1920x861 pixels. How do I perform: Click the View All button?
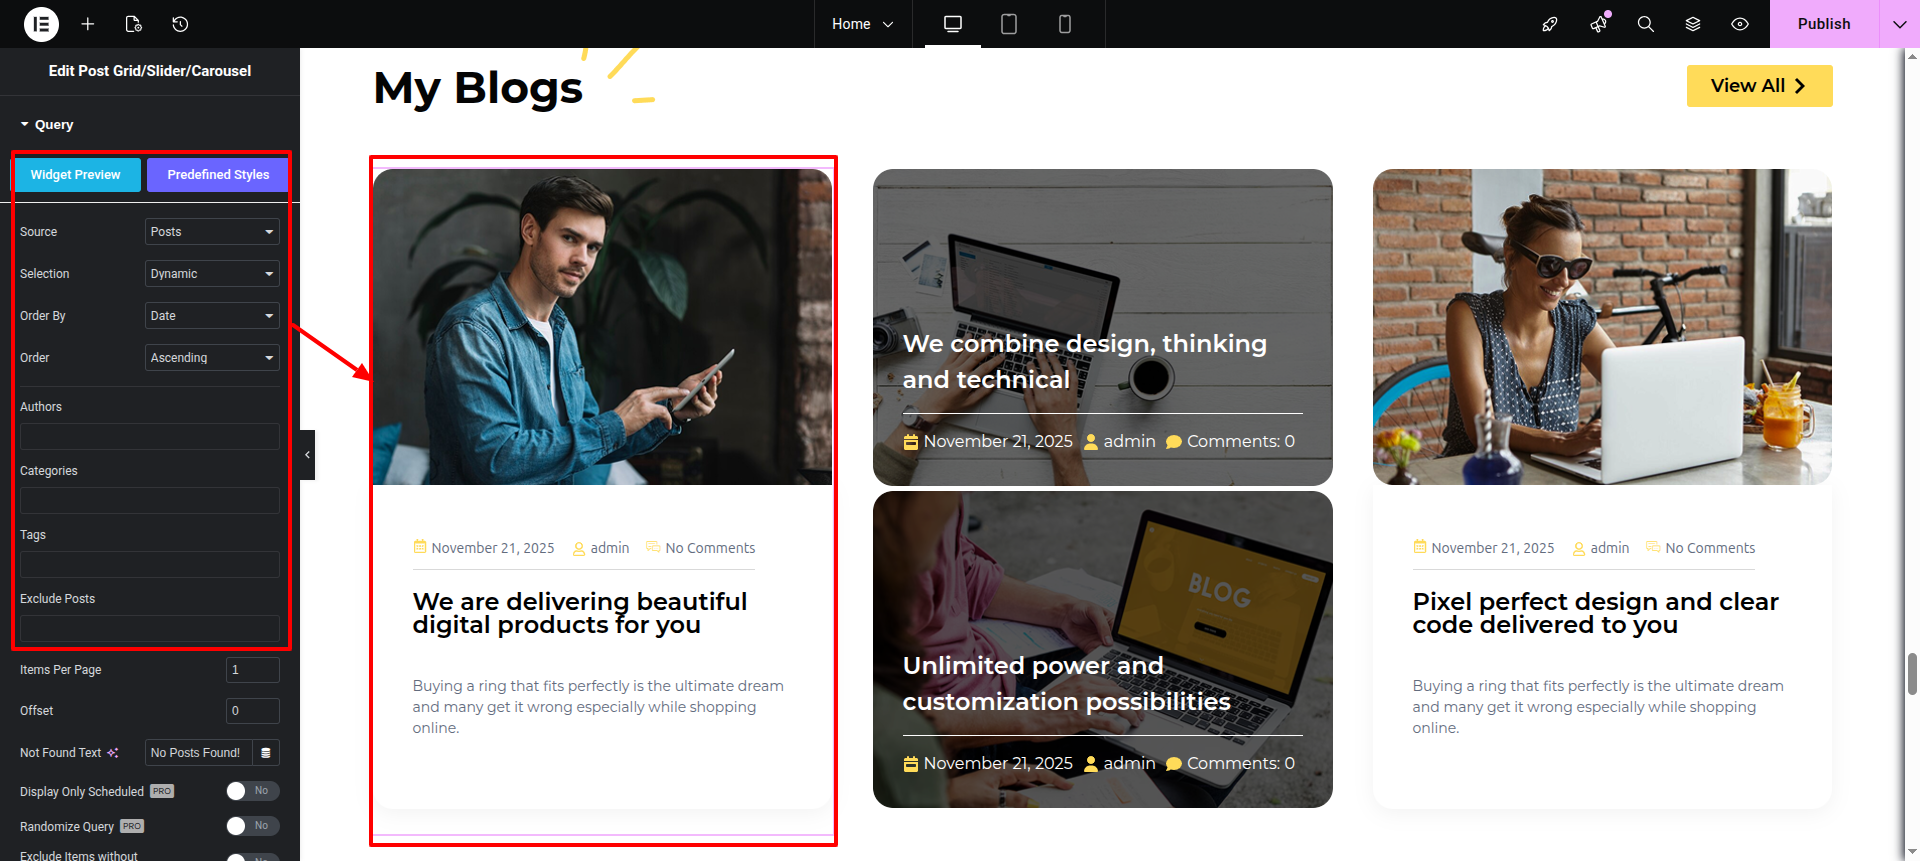[x=1759, y=86]
